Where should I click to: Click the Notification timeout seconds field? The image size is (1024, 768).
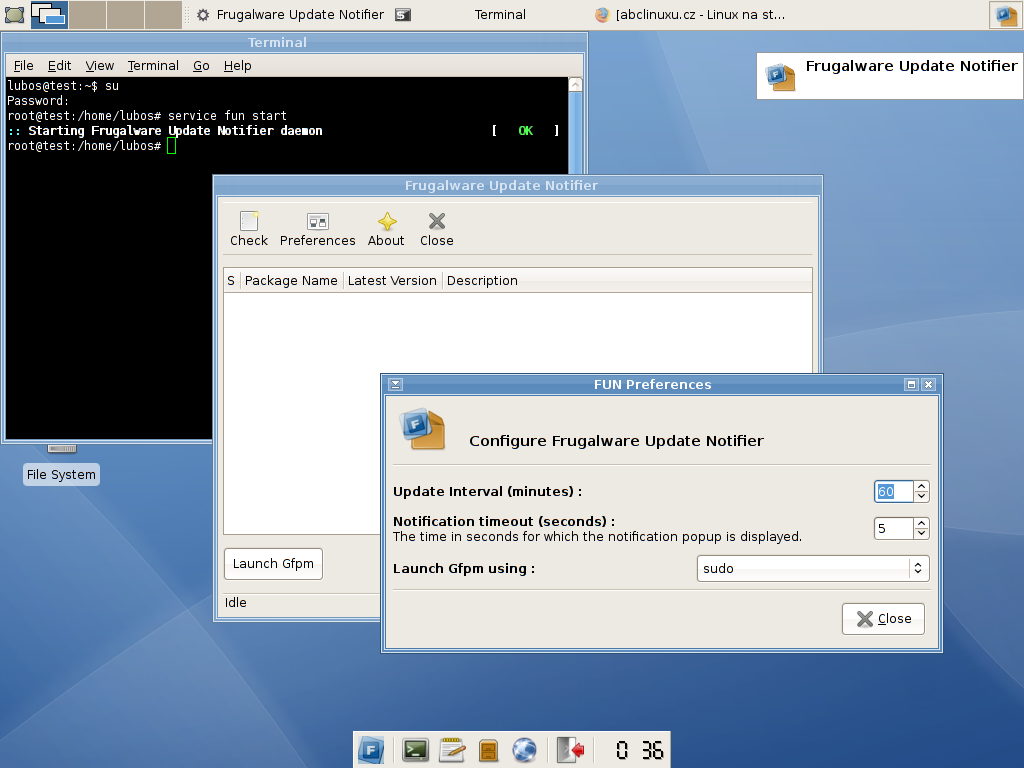point(893,528)
